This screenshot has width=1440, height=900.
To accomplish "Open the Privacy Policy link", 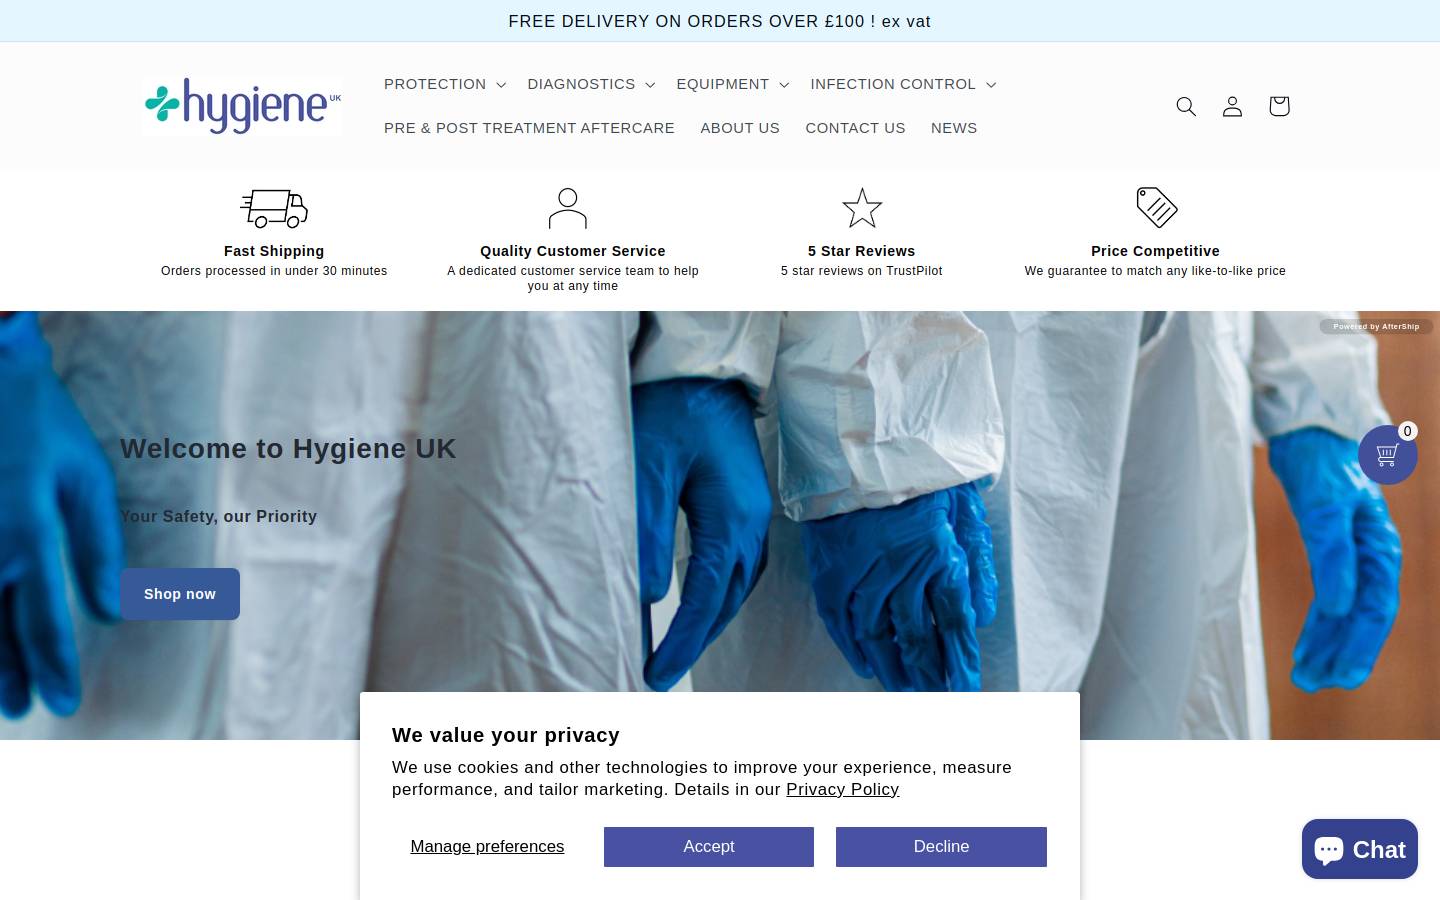I will [x=843, y=790].
